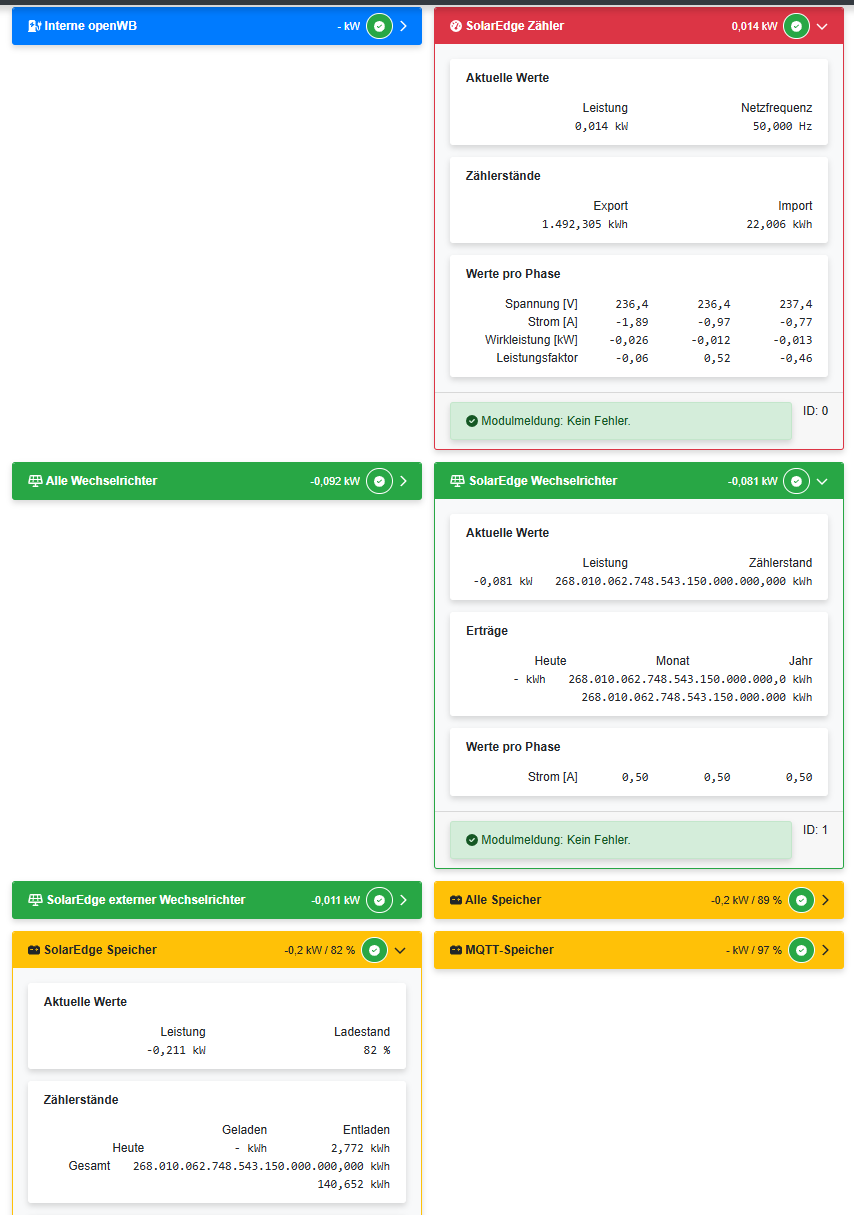Click the 'Alle Wechselrichter' header title
854x1215 pixels.
click(x=102, y=481)
